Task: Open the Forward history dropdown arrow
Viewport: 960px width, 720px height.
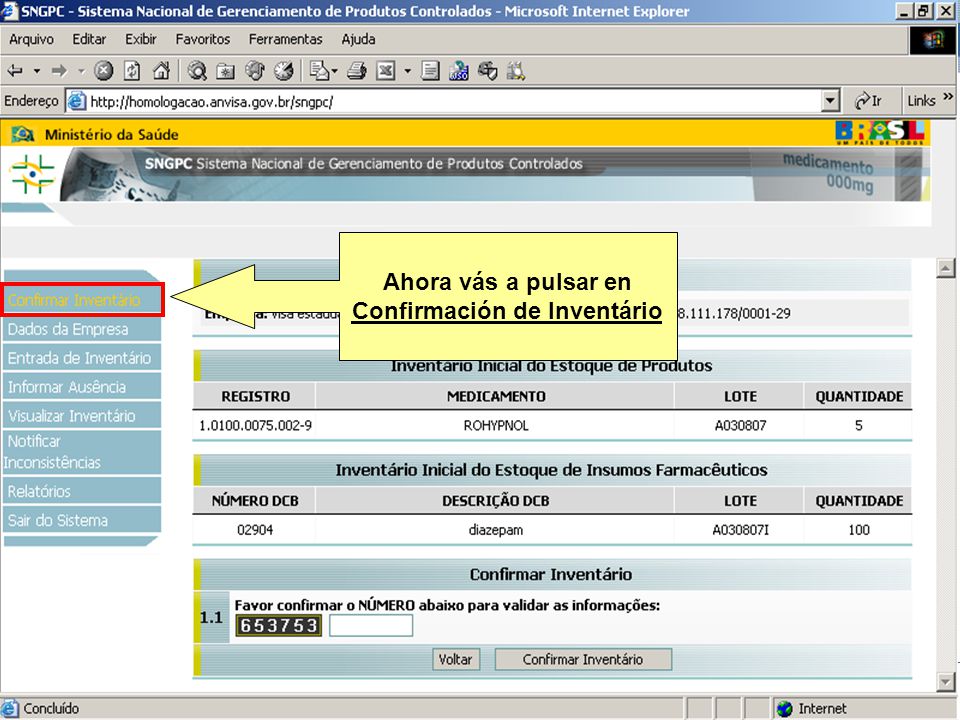Action: click(81, 71)
